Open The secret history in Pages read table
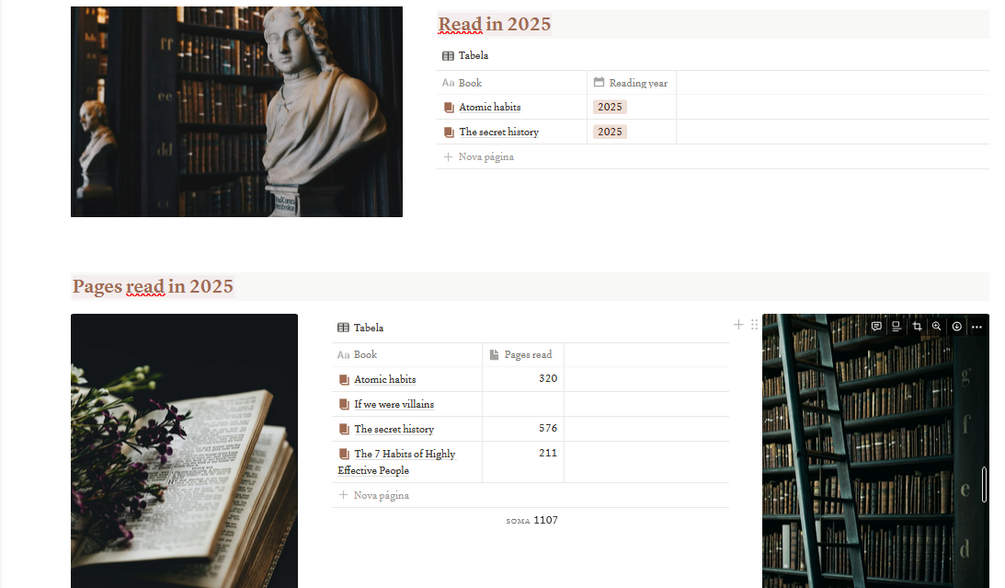This screenshot has width=1005, height=588. (394, 429)
